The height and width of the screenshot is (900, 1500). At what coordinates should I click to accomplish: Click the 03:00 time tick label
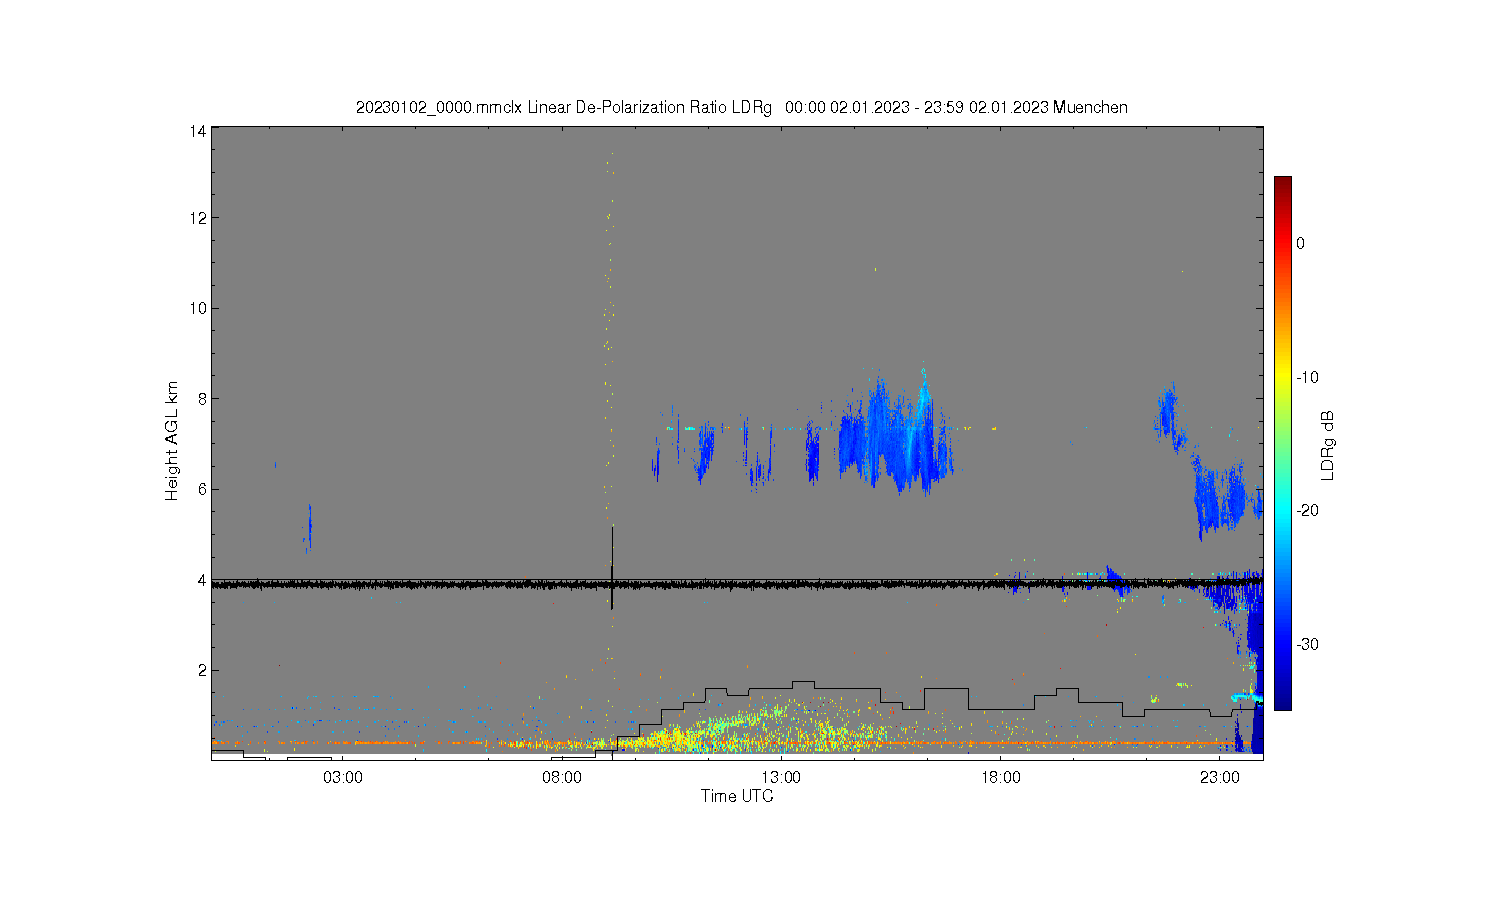[x=343, y=777]
